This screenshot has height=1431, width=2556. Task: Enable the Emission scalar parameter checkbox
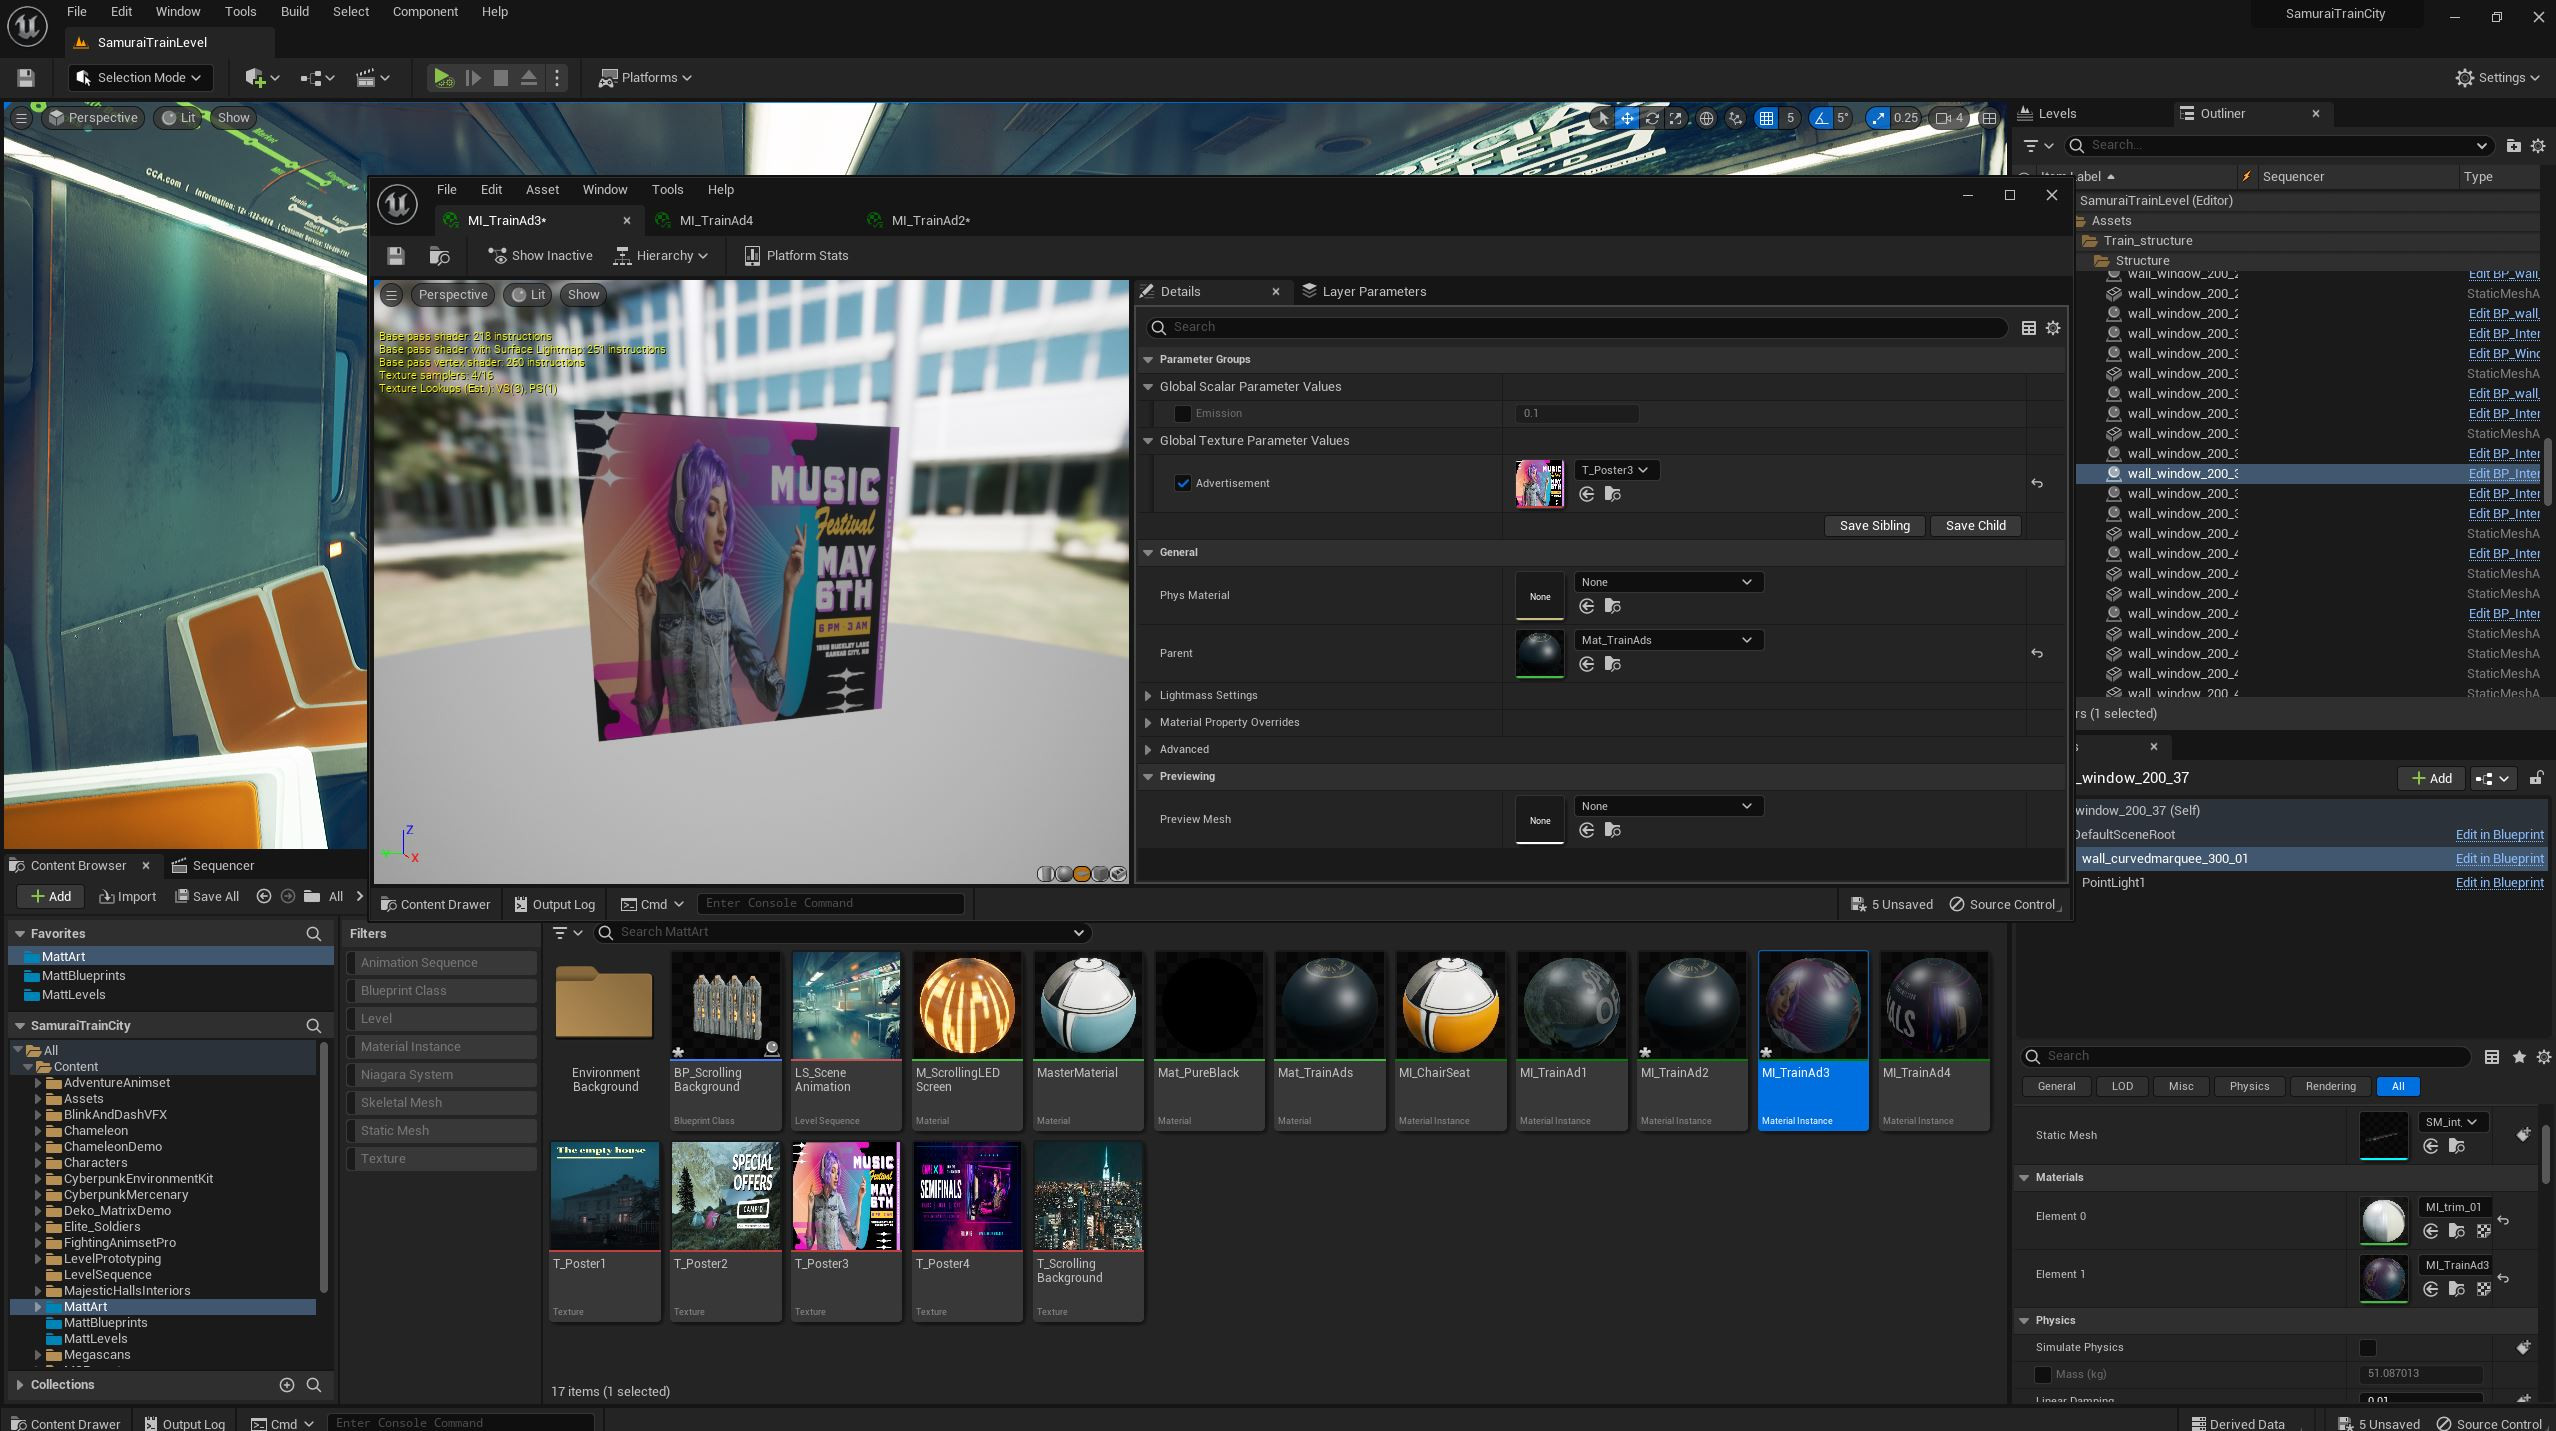pos(1183,413)
